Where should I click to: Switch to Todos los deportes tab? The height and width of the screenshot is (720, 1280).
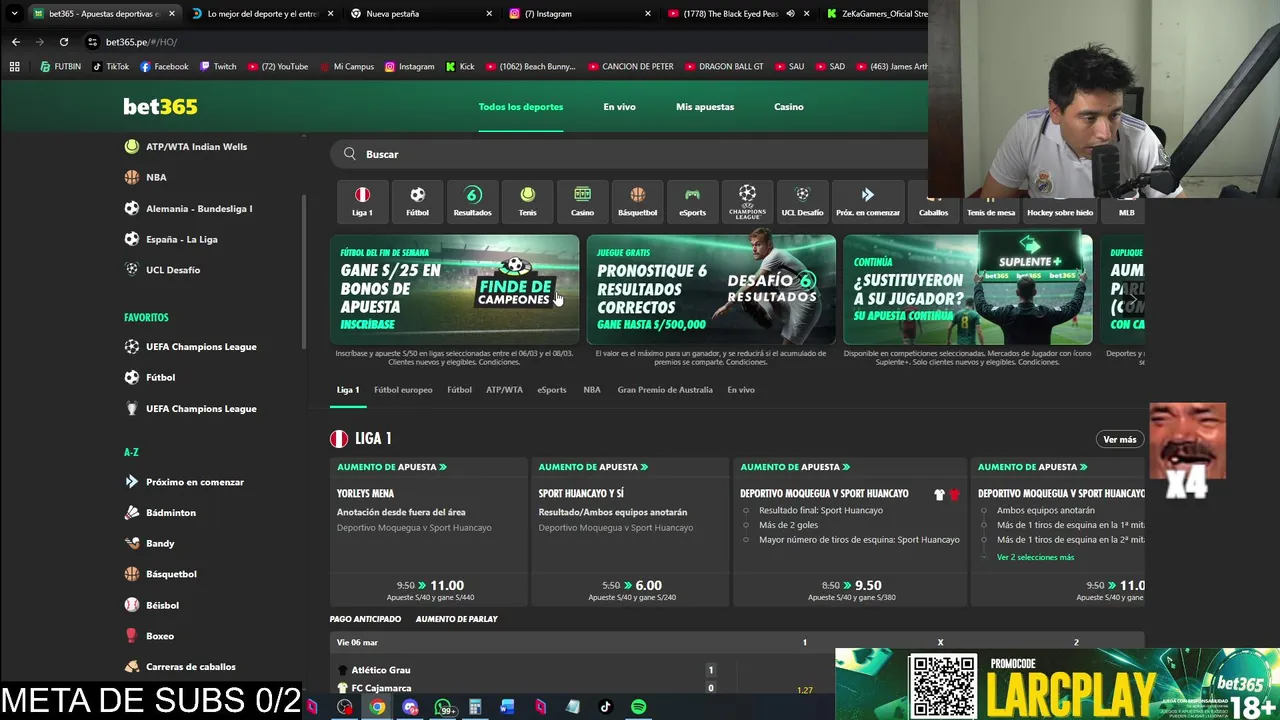pos(521,107)
